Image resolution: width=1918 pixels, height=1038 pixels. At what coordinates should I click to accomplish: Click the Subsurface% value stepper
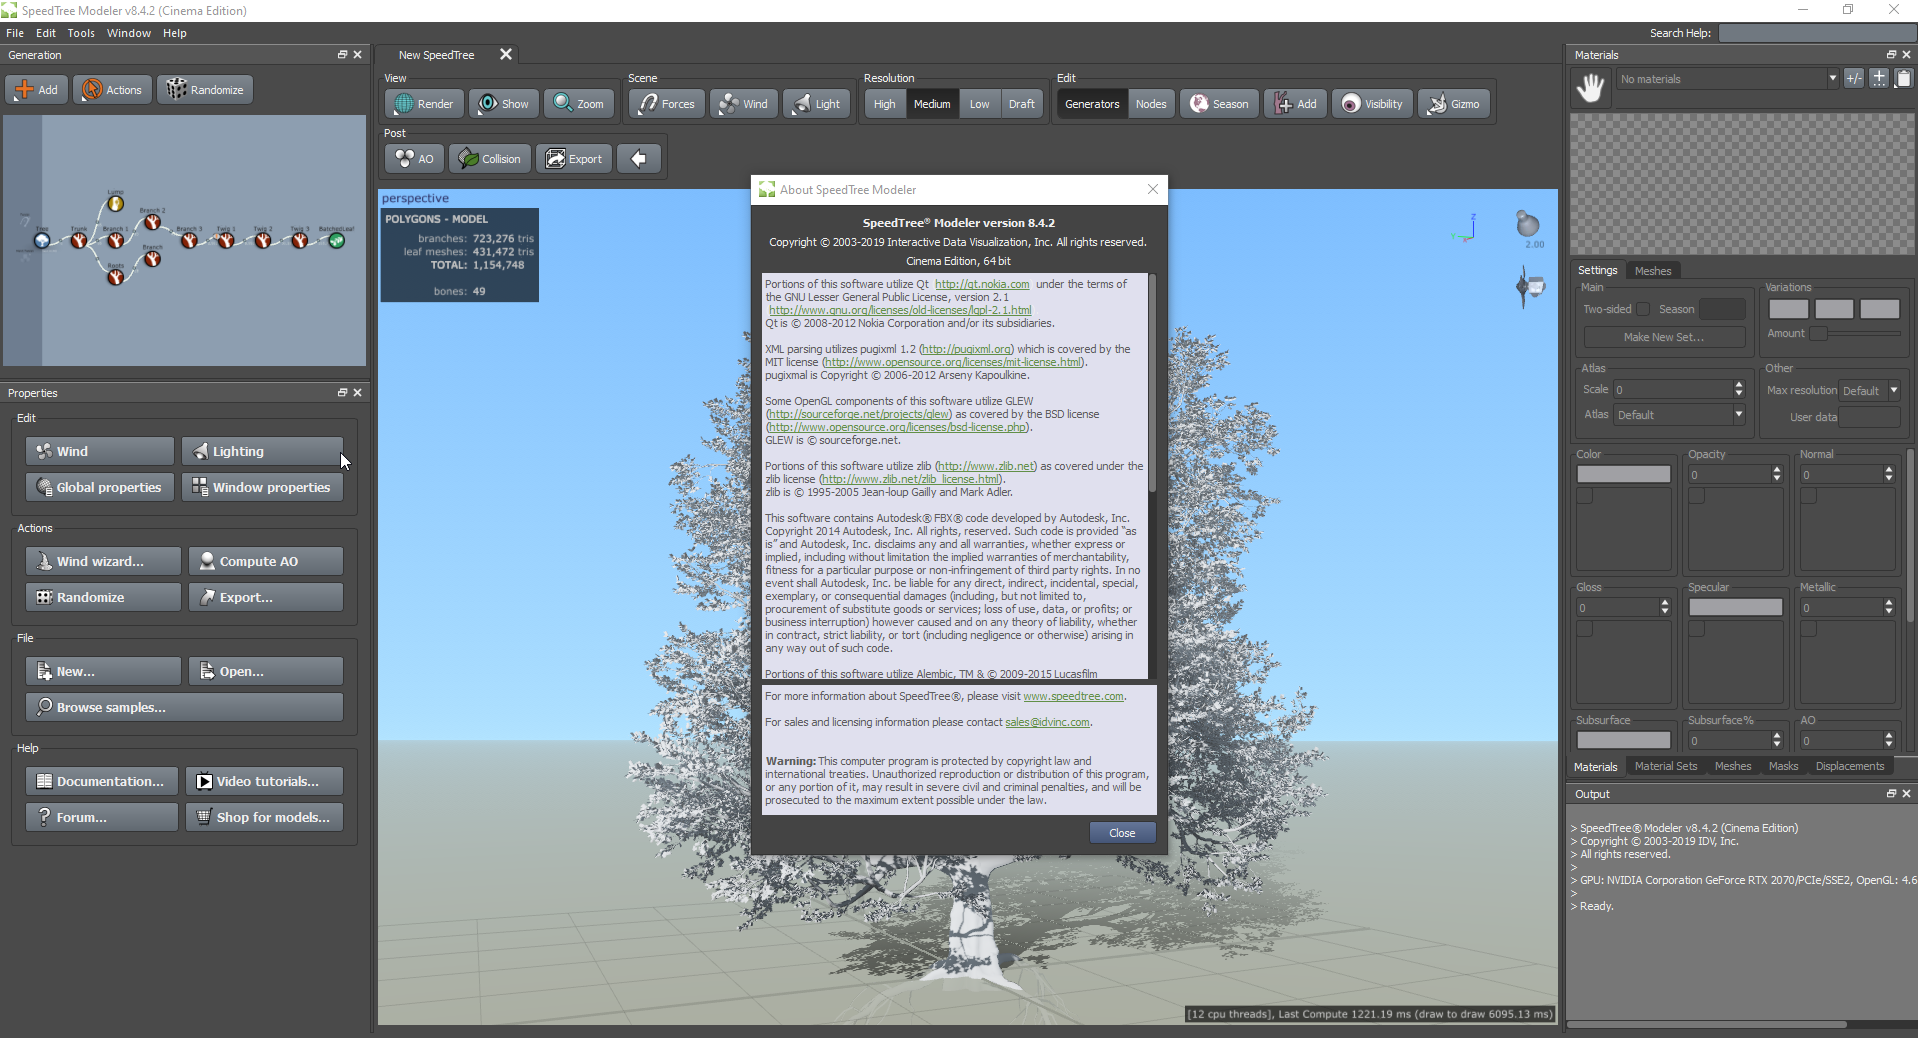click(1777, 741)
